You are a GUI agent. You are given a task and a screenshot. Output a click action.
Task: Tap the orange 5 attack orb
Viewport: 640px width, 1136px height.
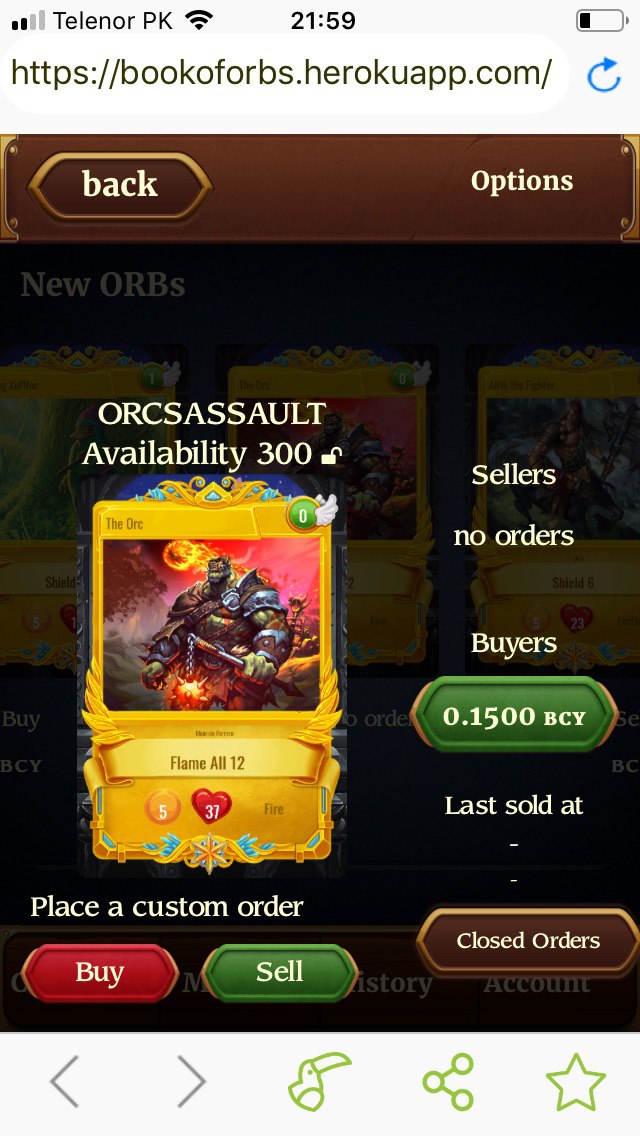(x=162, y=809)
